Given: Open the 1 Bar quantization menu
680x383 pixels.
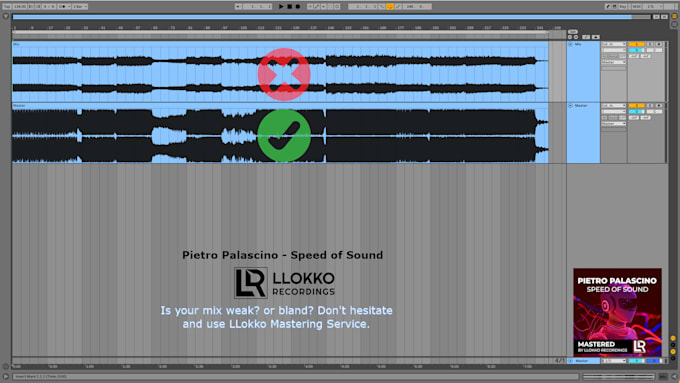Looking at the screenshot, I should pyautogui.click(x=80, y=7).
